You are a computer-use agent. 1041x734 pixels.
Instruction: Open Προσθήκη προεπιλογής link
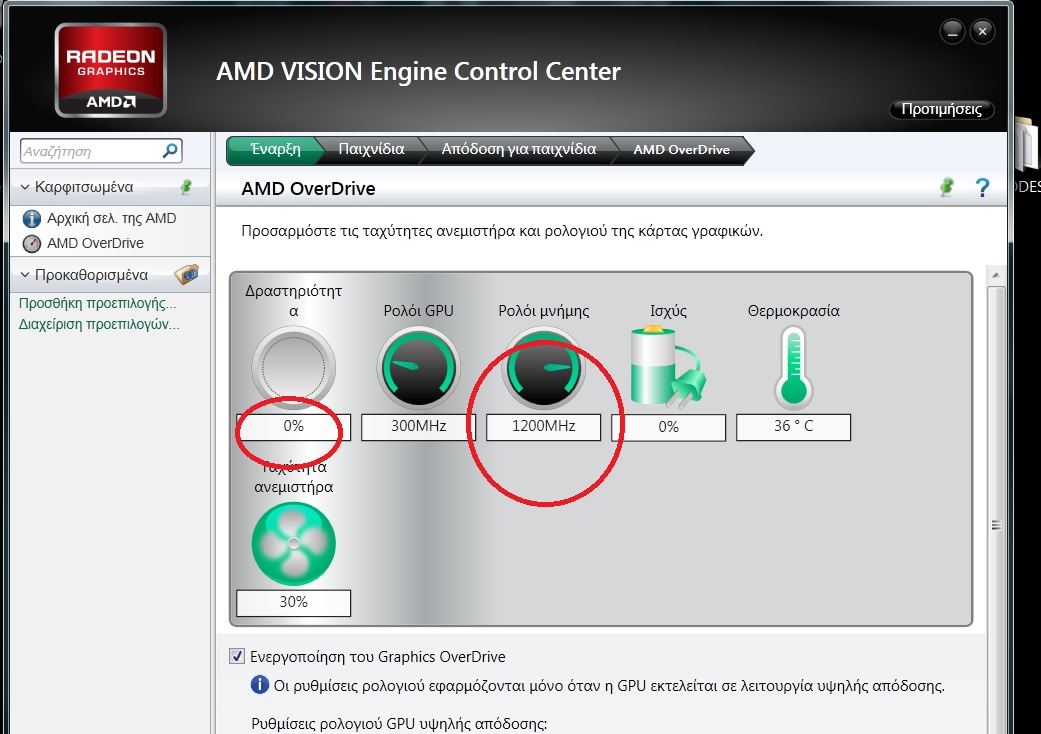coord(98,303)
